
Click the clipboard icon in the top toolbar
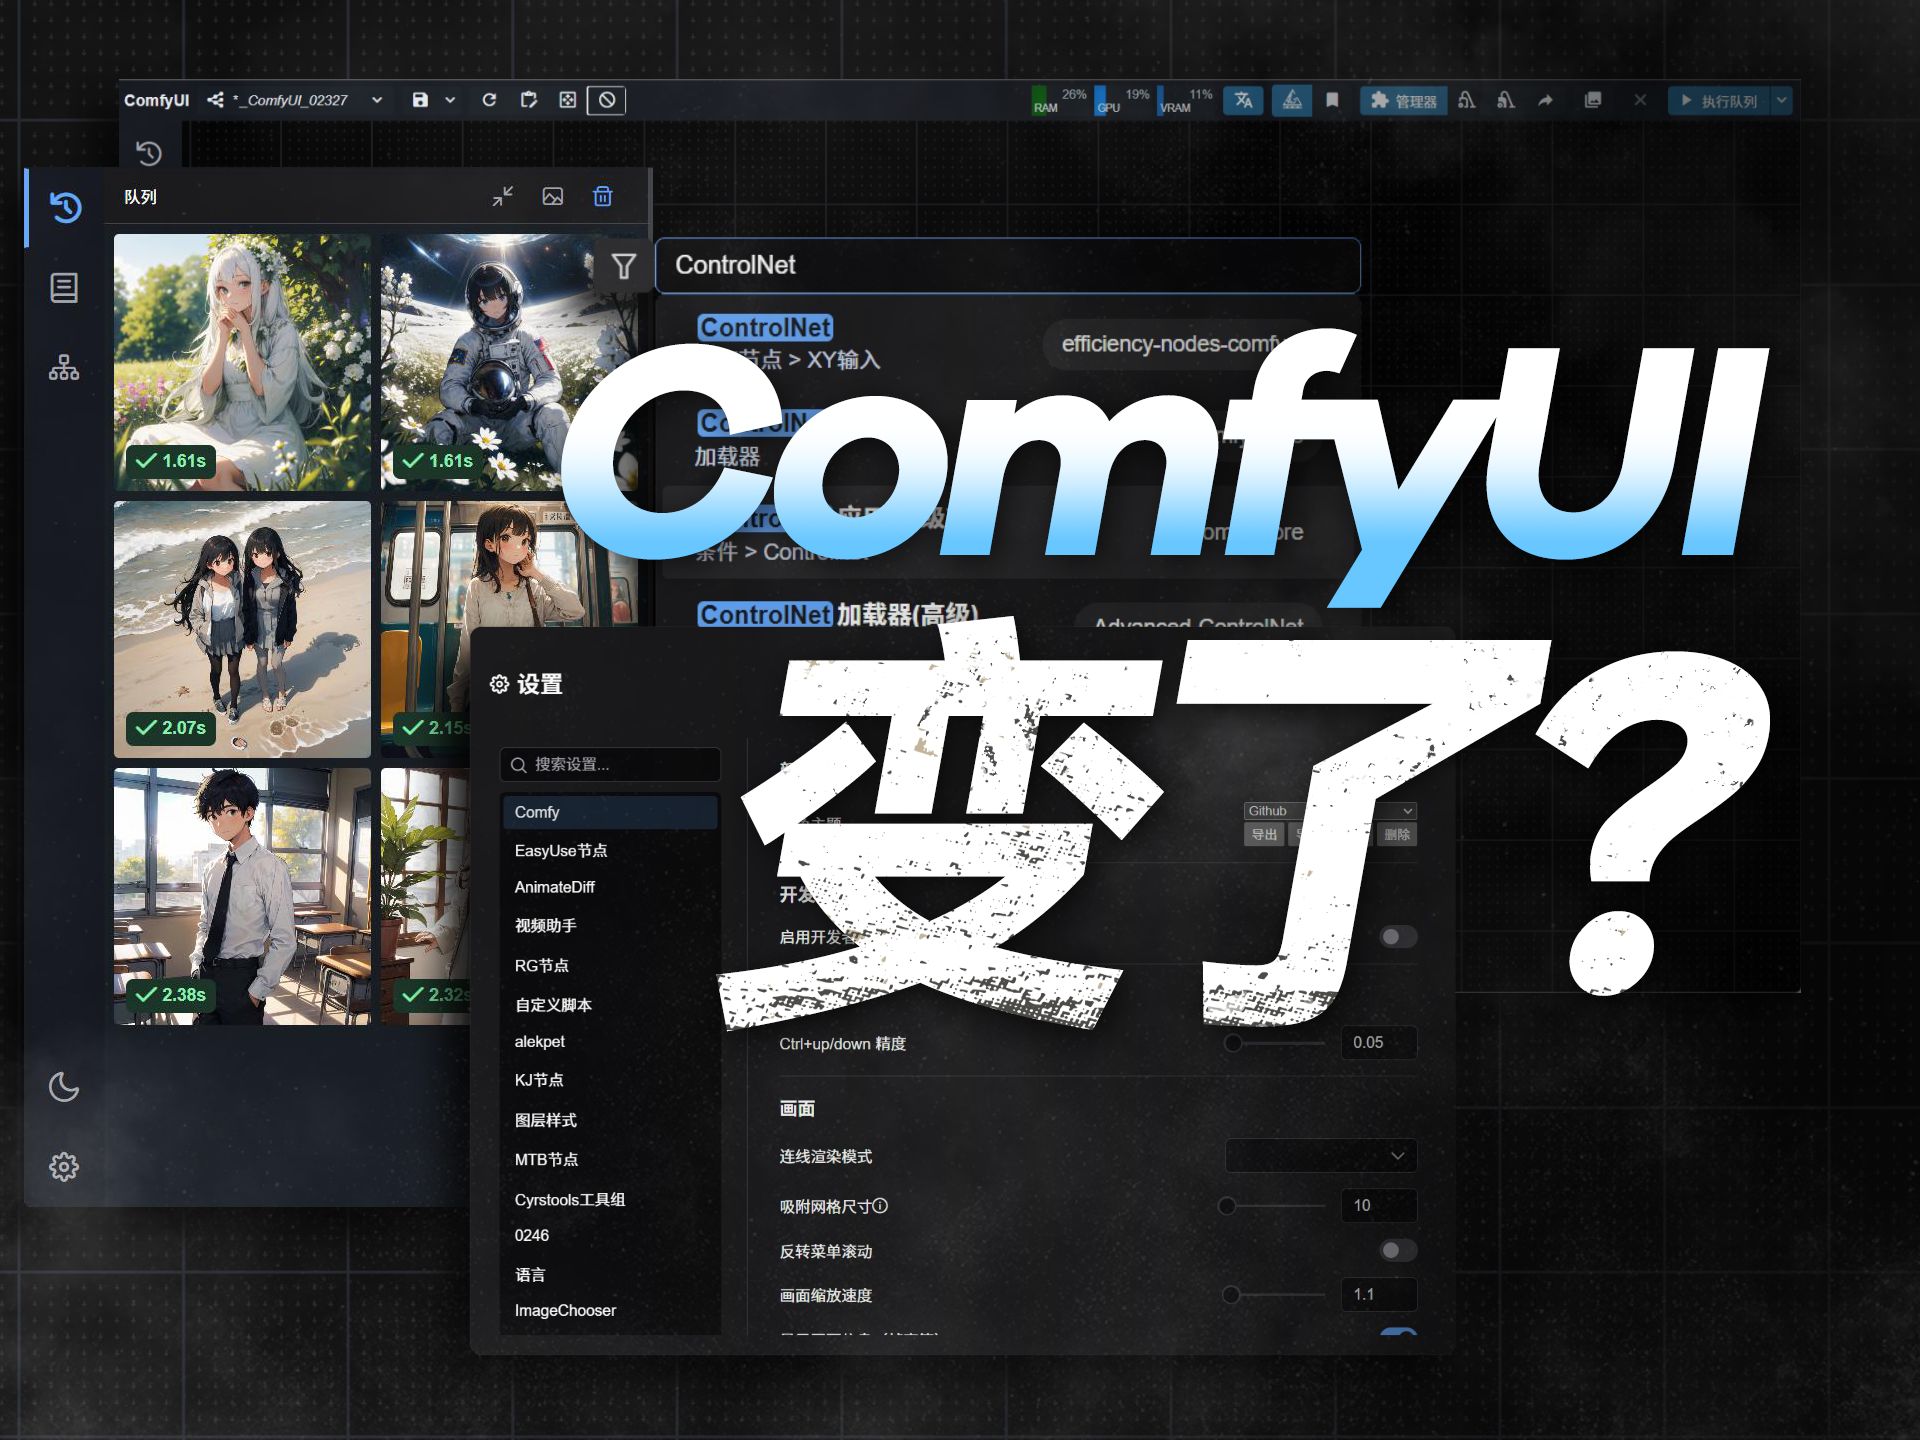[x=529, y=100]
